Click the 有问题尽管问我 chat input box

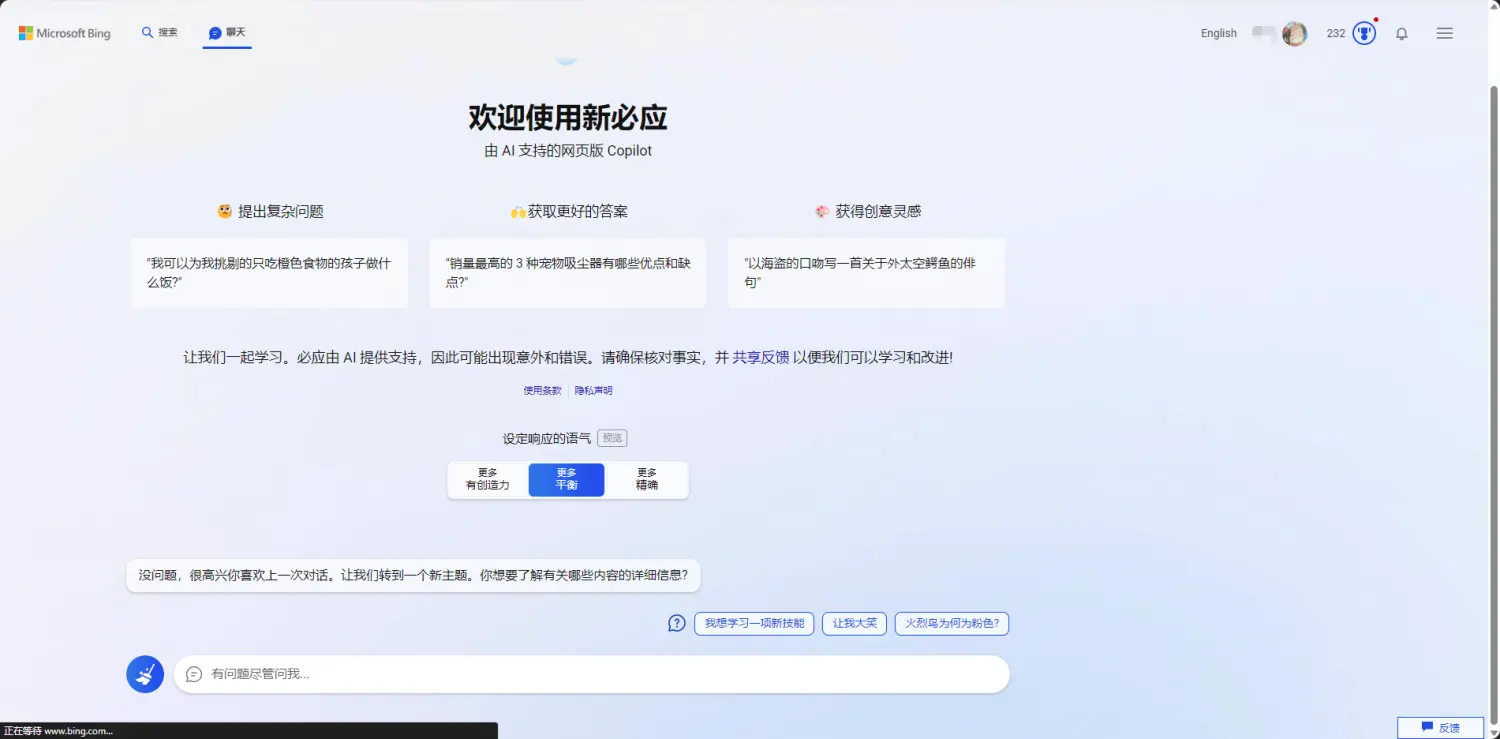600,674
